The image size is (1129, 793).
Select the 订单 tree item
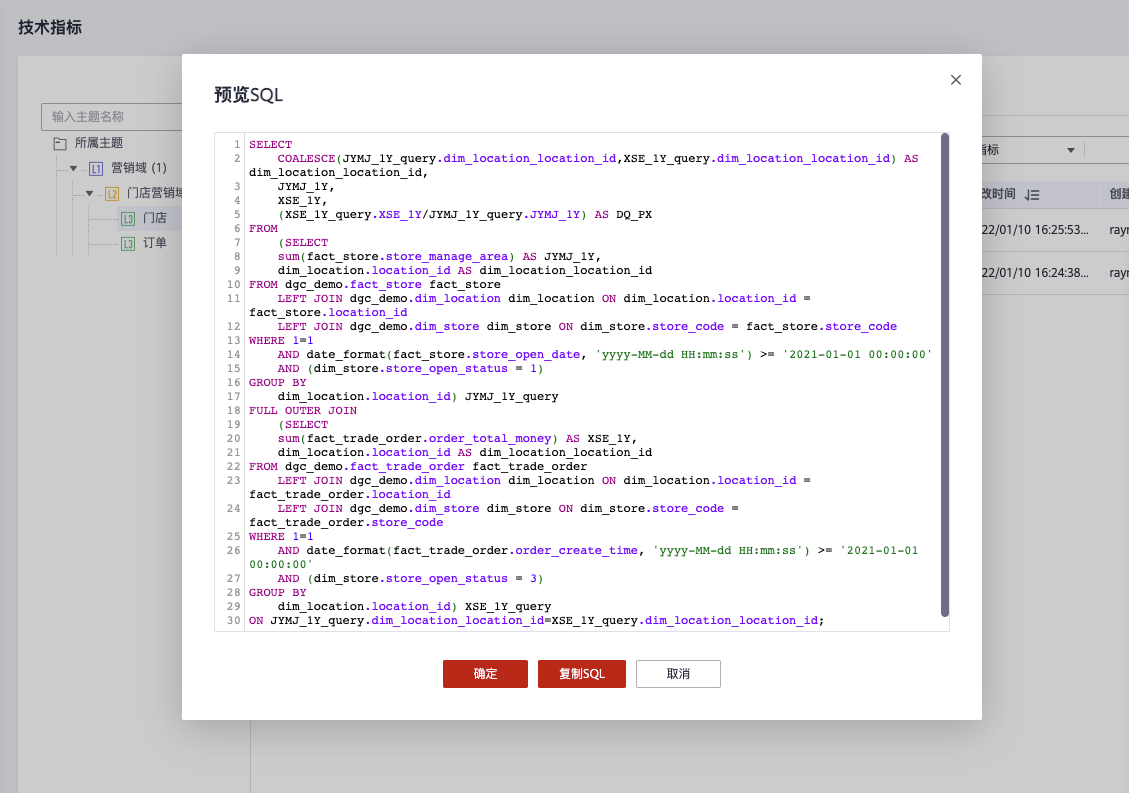click(154, 243)
